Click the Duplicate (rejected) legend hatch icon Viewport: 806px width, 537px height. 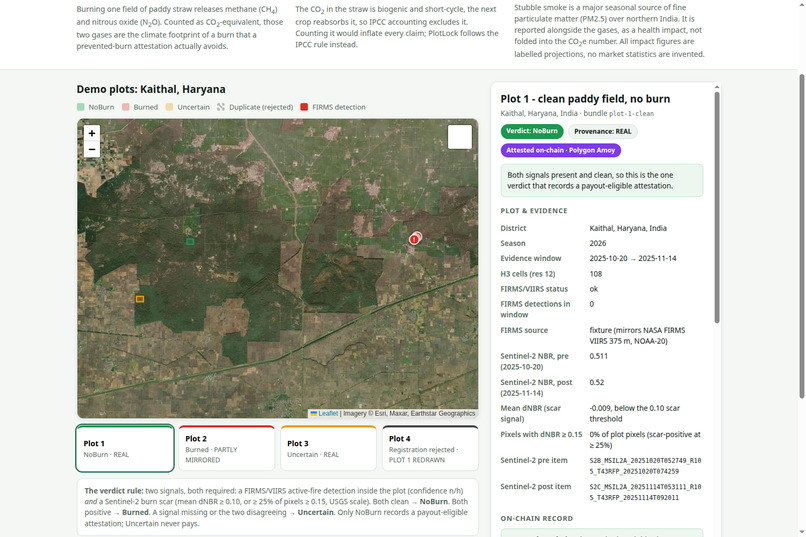[221, 107]
